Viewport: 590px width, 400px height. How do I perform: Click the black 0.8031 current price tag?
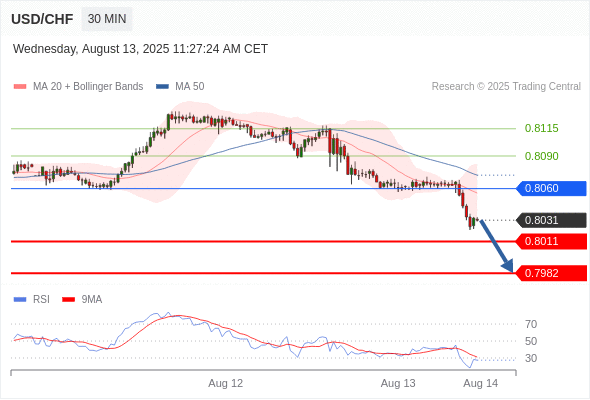551,220
